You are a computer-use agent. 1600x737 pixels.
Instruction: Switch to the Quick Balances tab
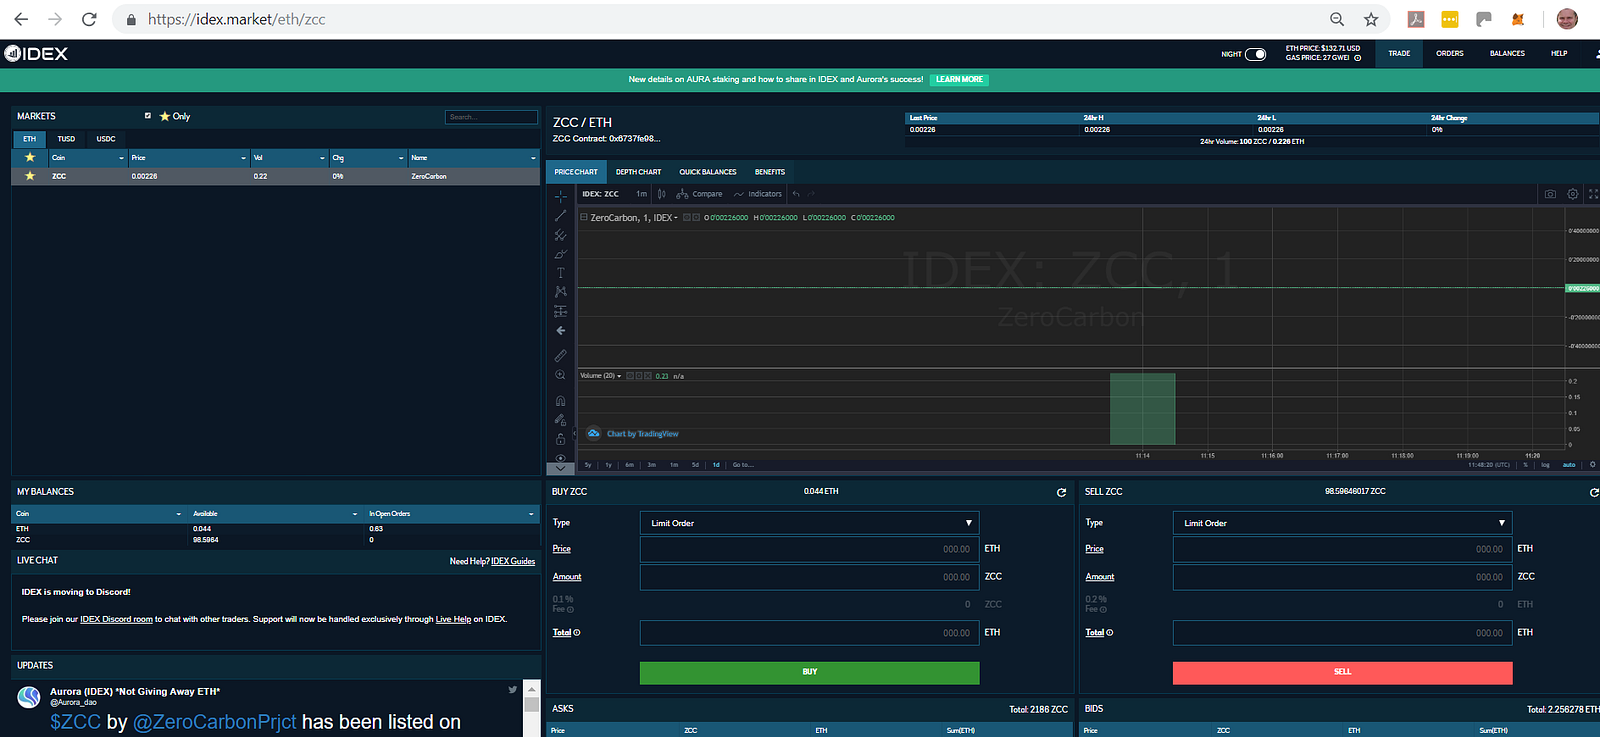(708, 172)
